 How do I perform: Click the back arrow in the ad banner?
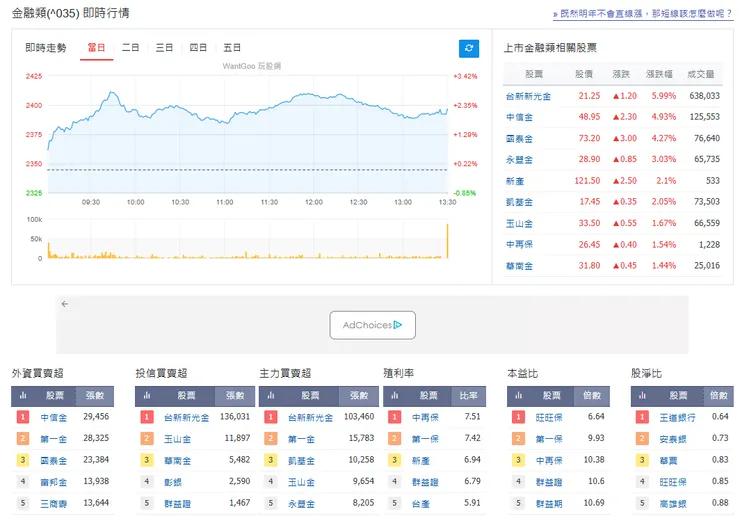64,303
